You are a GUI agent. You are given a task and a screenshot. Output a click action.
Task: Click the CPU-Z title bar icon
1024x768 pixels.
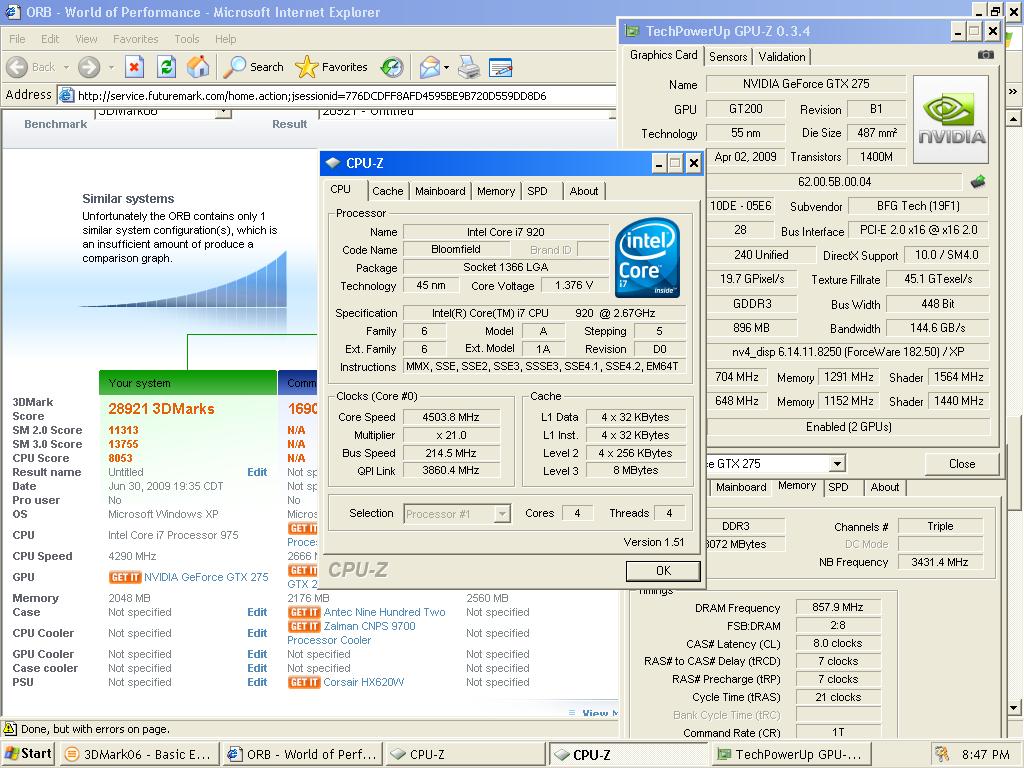(333, 163)
